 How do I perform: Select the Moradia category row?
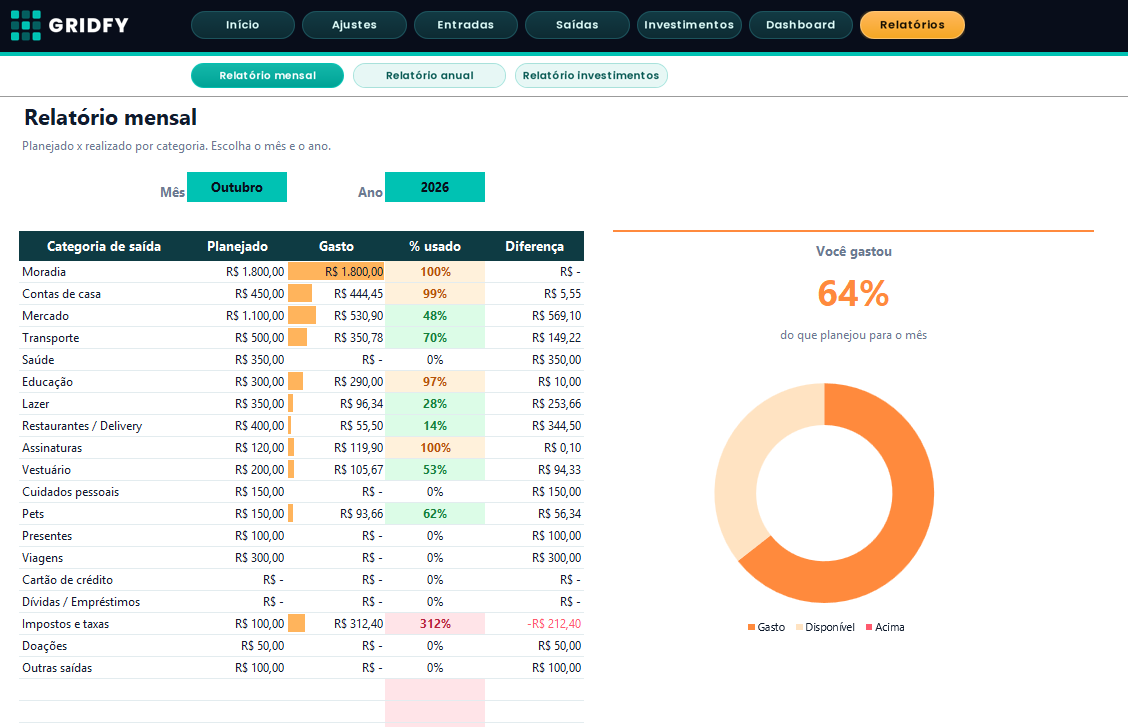(x=301, y=272)
